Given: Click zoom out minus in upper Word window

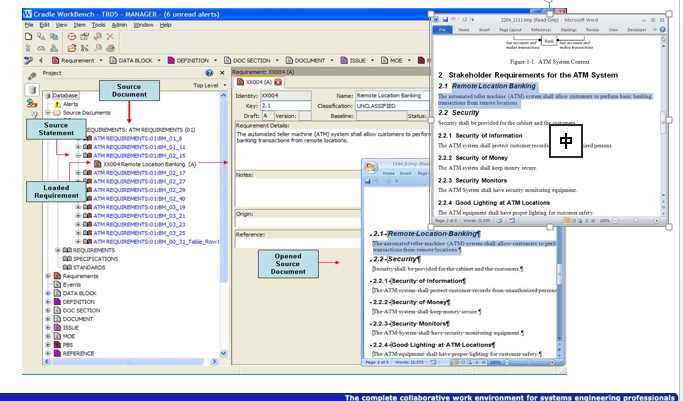Looking at the screenshot, I should point(615,221).
